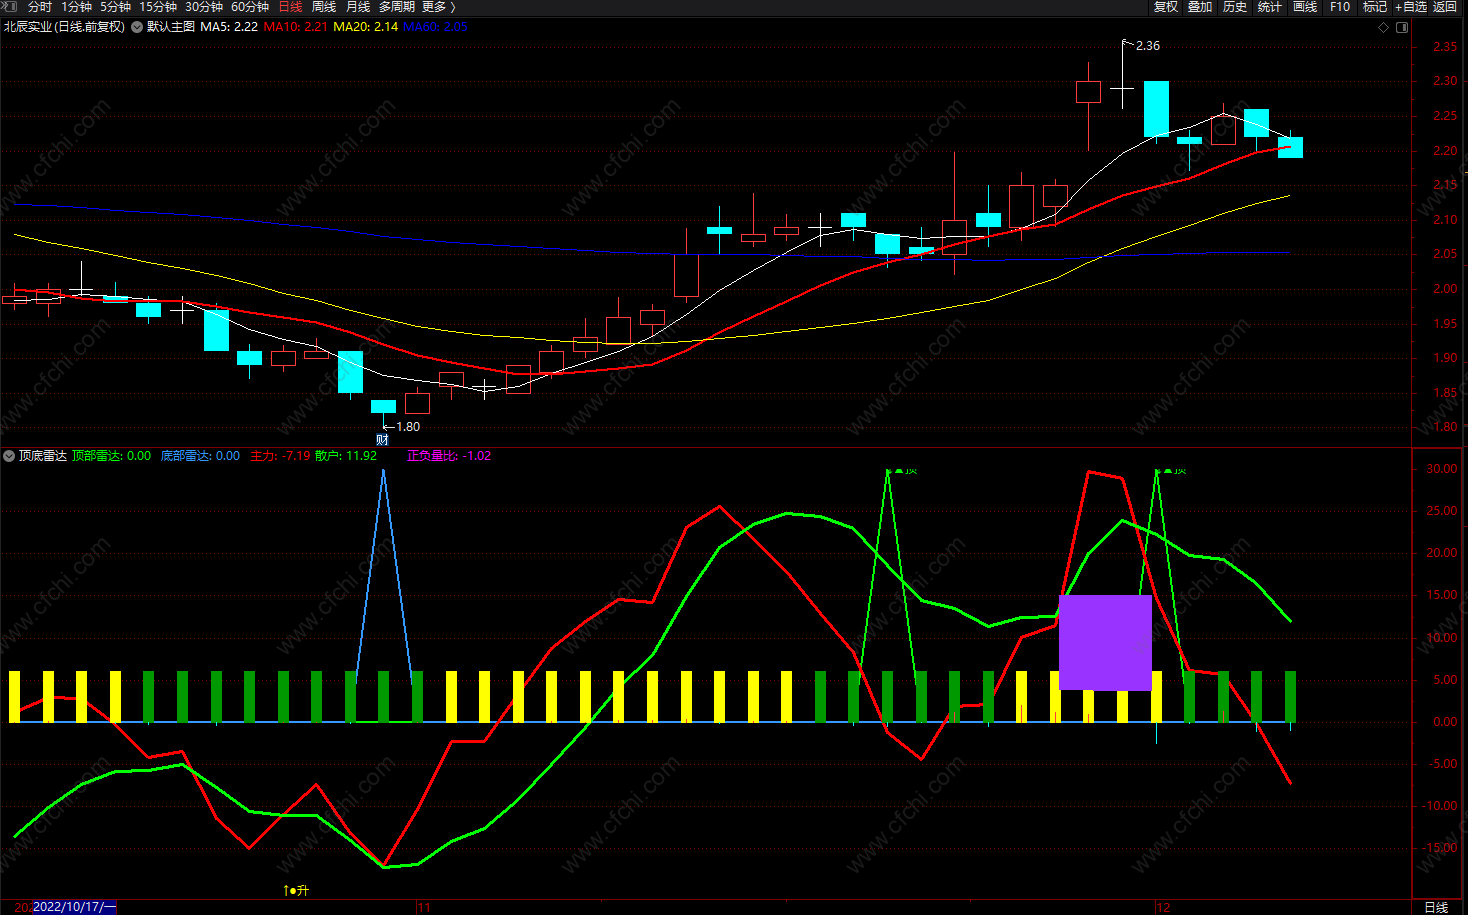Click the 北辰实业(日线,前复权) stock title
1468x915 pixels.
tap(65, 27)
